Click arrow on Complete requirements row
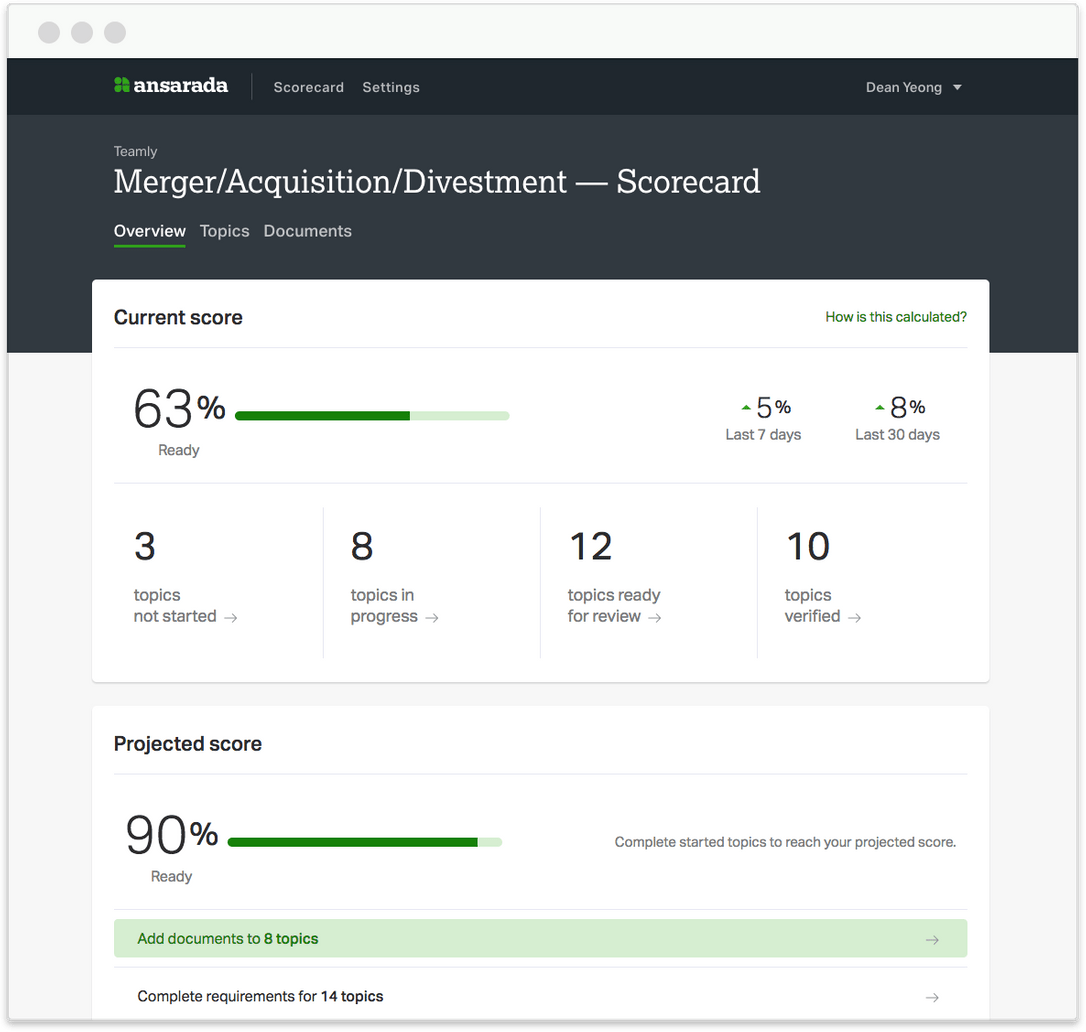 coord(932,997)
